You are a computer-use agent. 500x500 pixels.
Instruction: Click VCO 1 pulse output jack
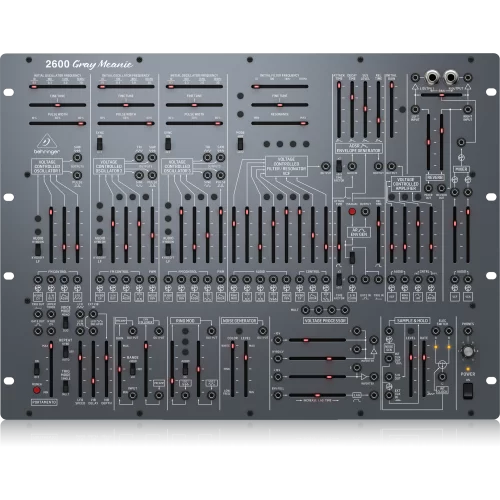pyautogui.click(x=77, y=175)
